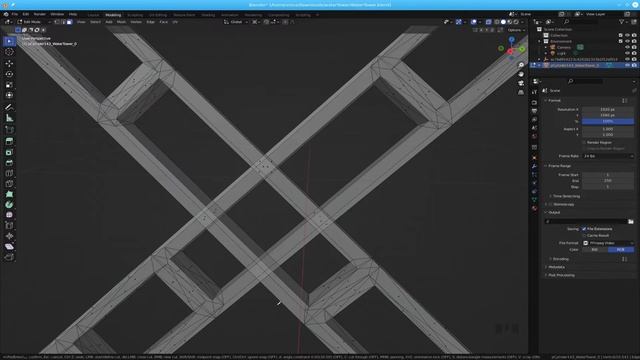Open the Frame Rate dropdown
640x360 pixels.
608,156
